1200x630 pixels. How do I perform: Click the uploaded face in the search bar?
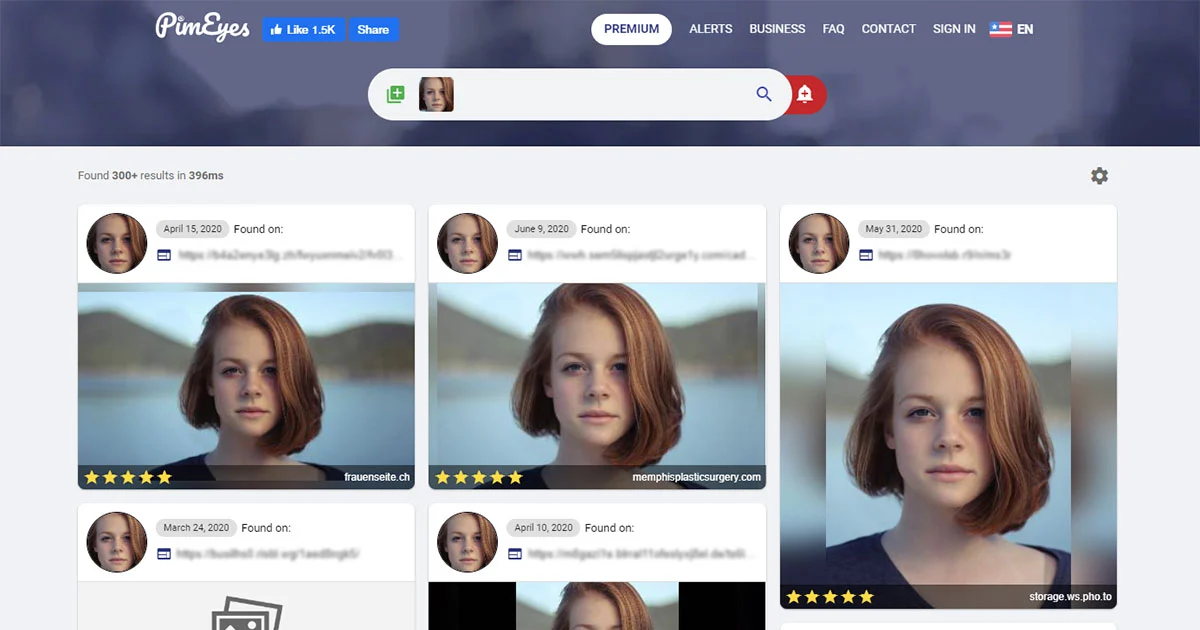436,93
